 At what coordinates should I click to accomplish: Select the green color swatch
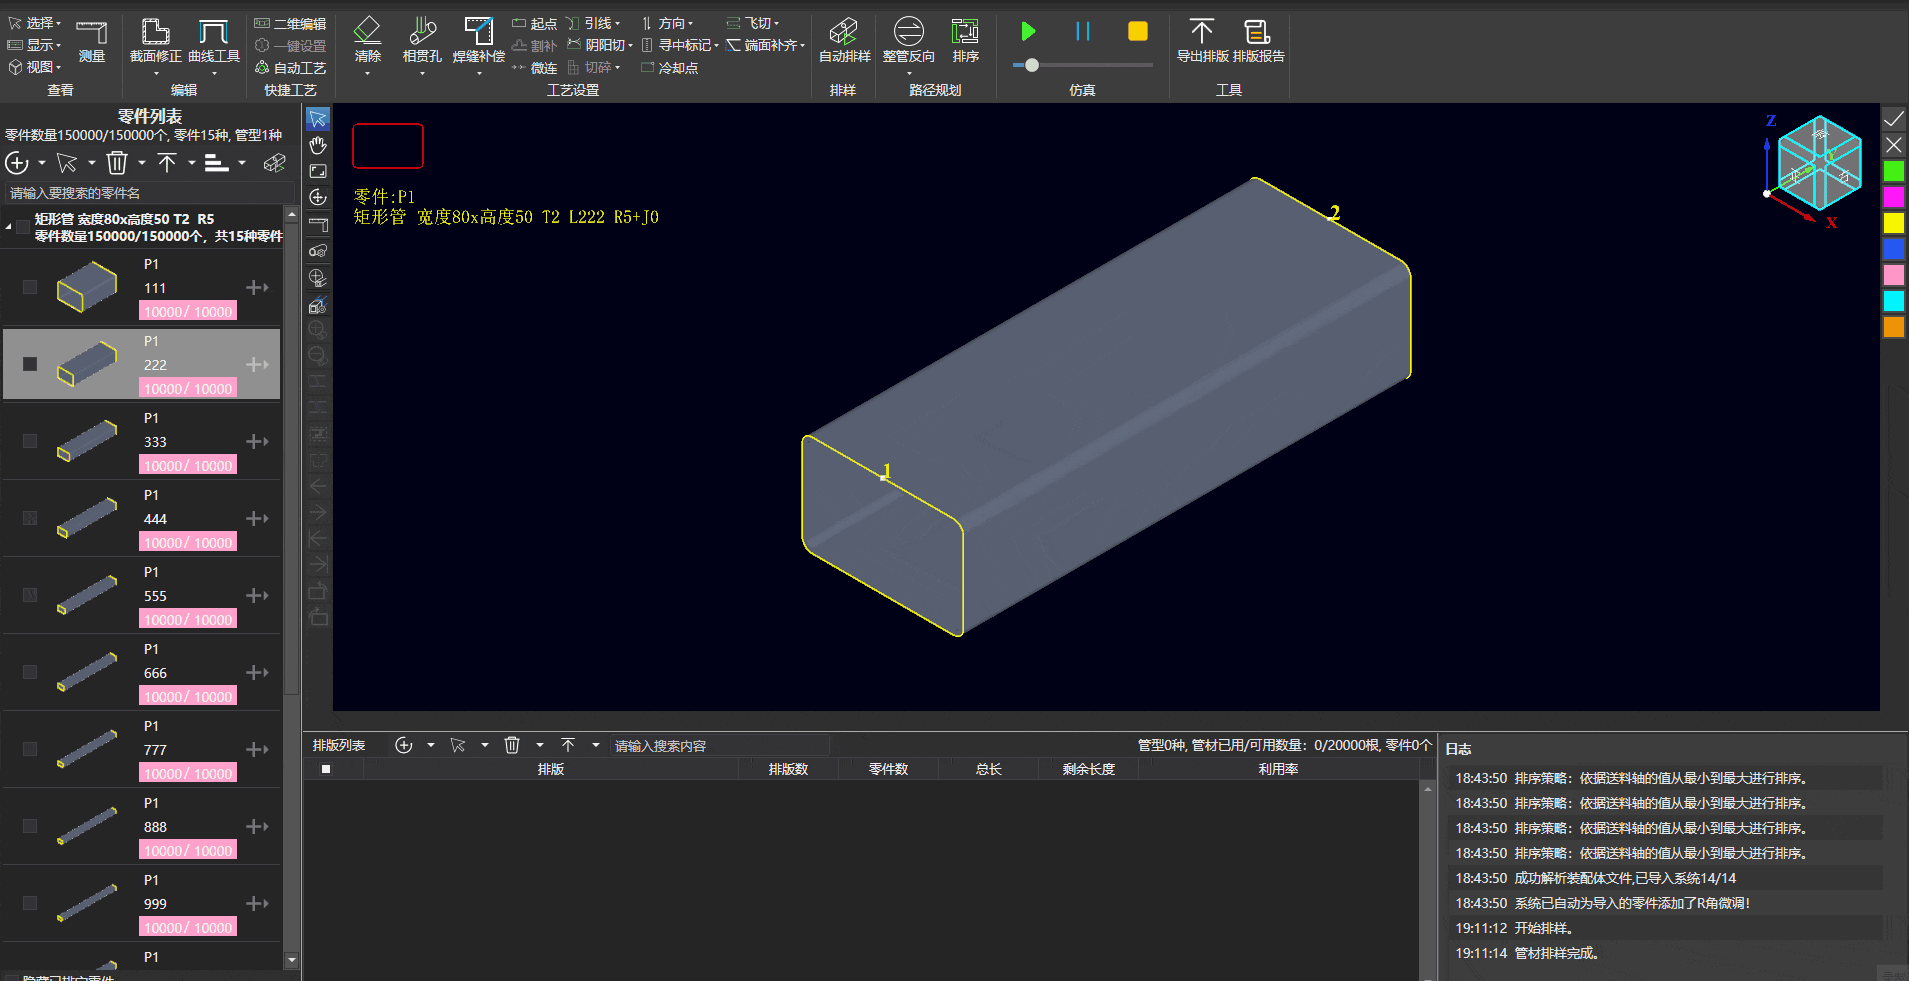coord(1894,171)
